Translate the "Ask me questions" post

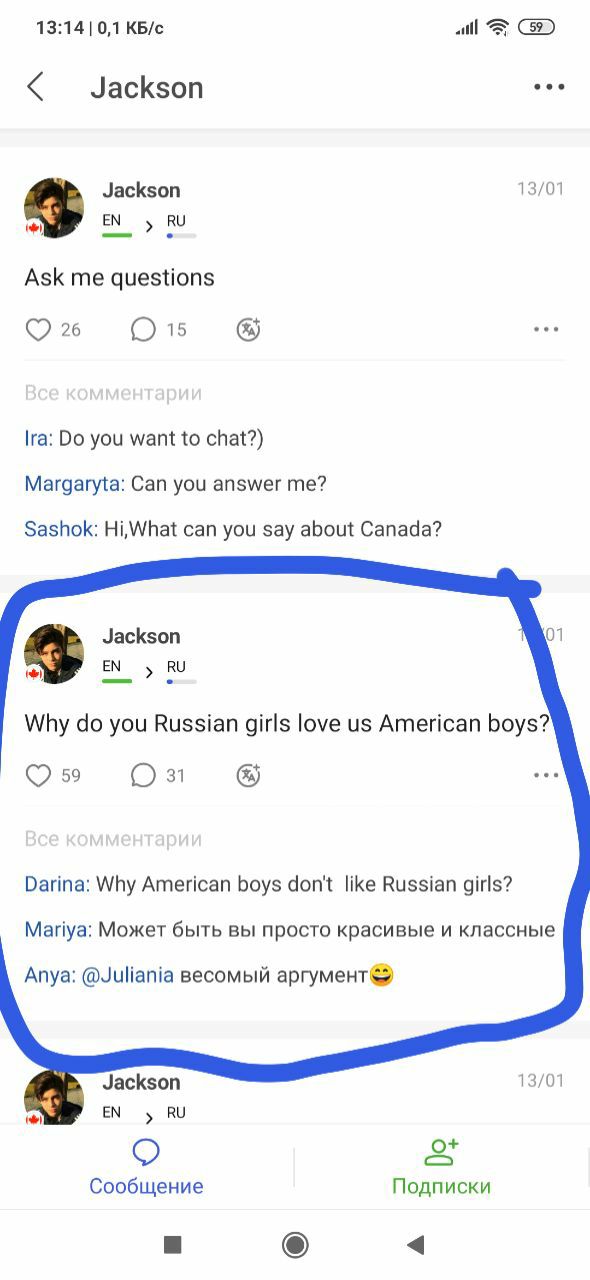pyautogui.click(x=248, y=330)
